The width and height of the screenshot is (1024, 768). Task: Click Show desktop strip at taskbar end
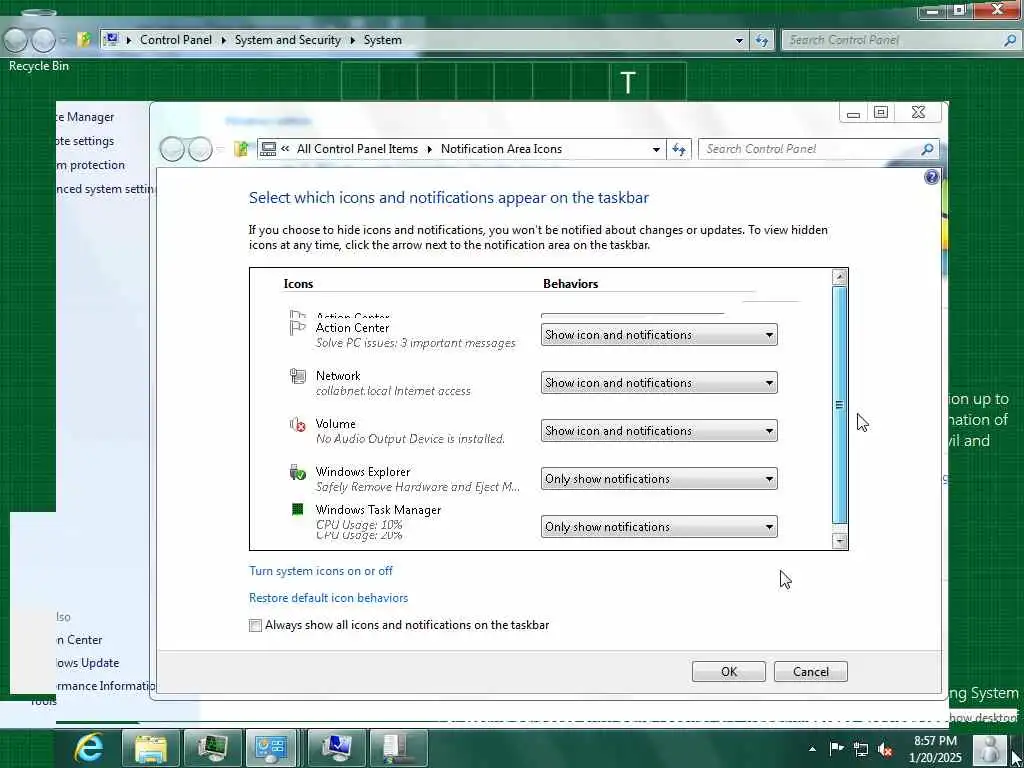[1019, 748]
